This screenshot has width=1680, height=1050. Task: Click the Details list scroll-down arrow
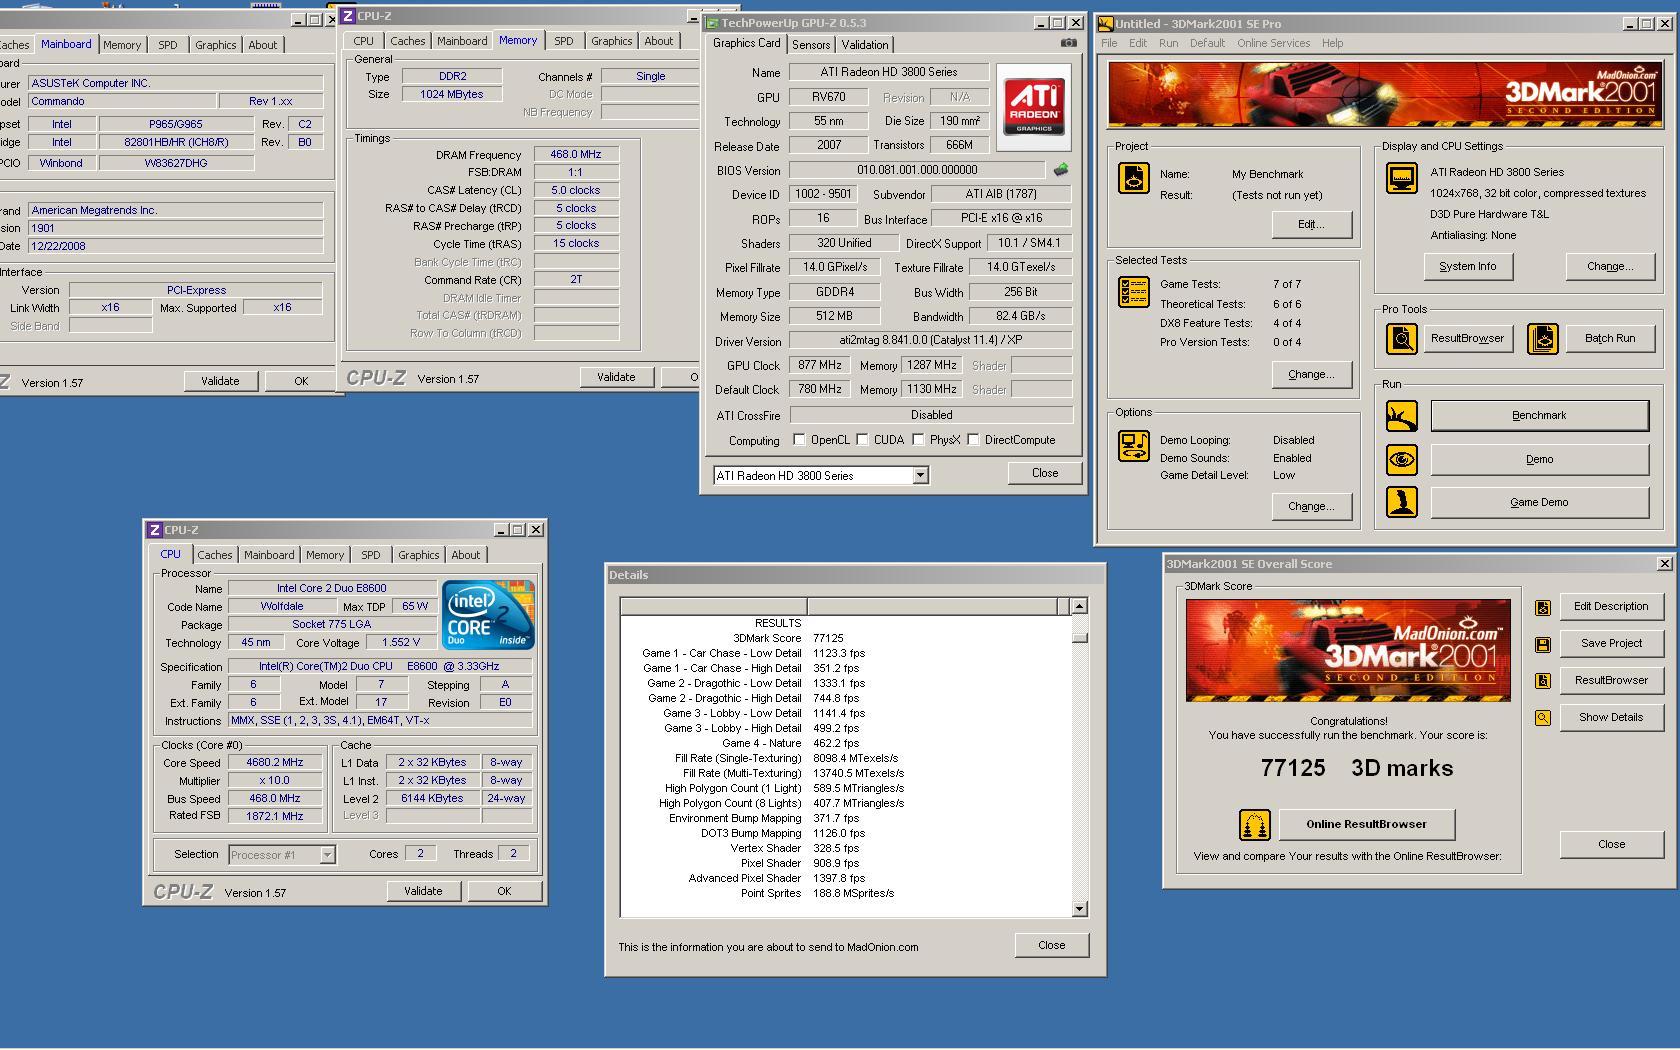[x=1079, y=909]
